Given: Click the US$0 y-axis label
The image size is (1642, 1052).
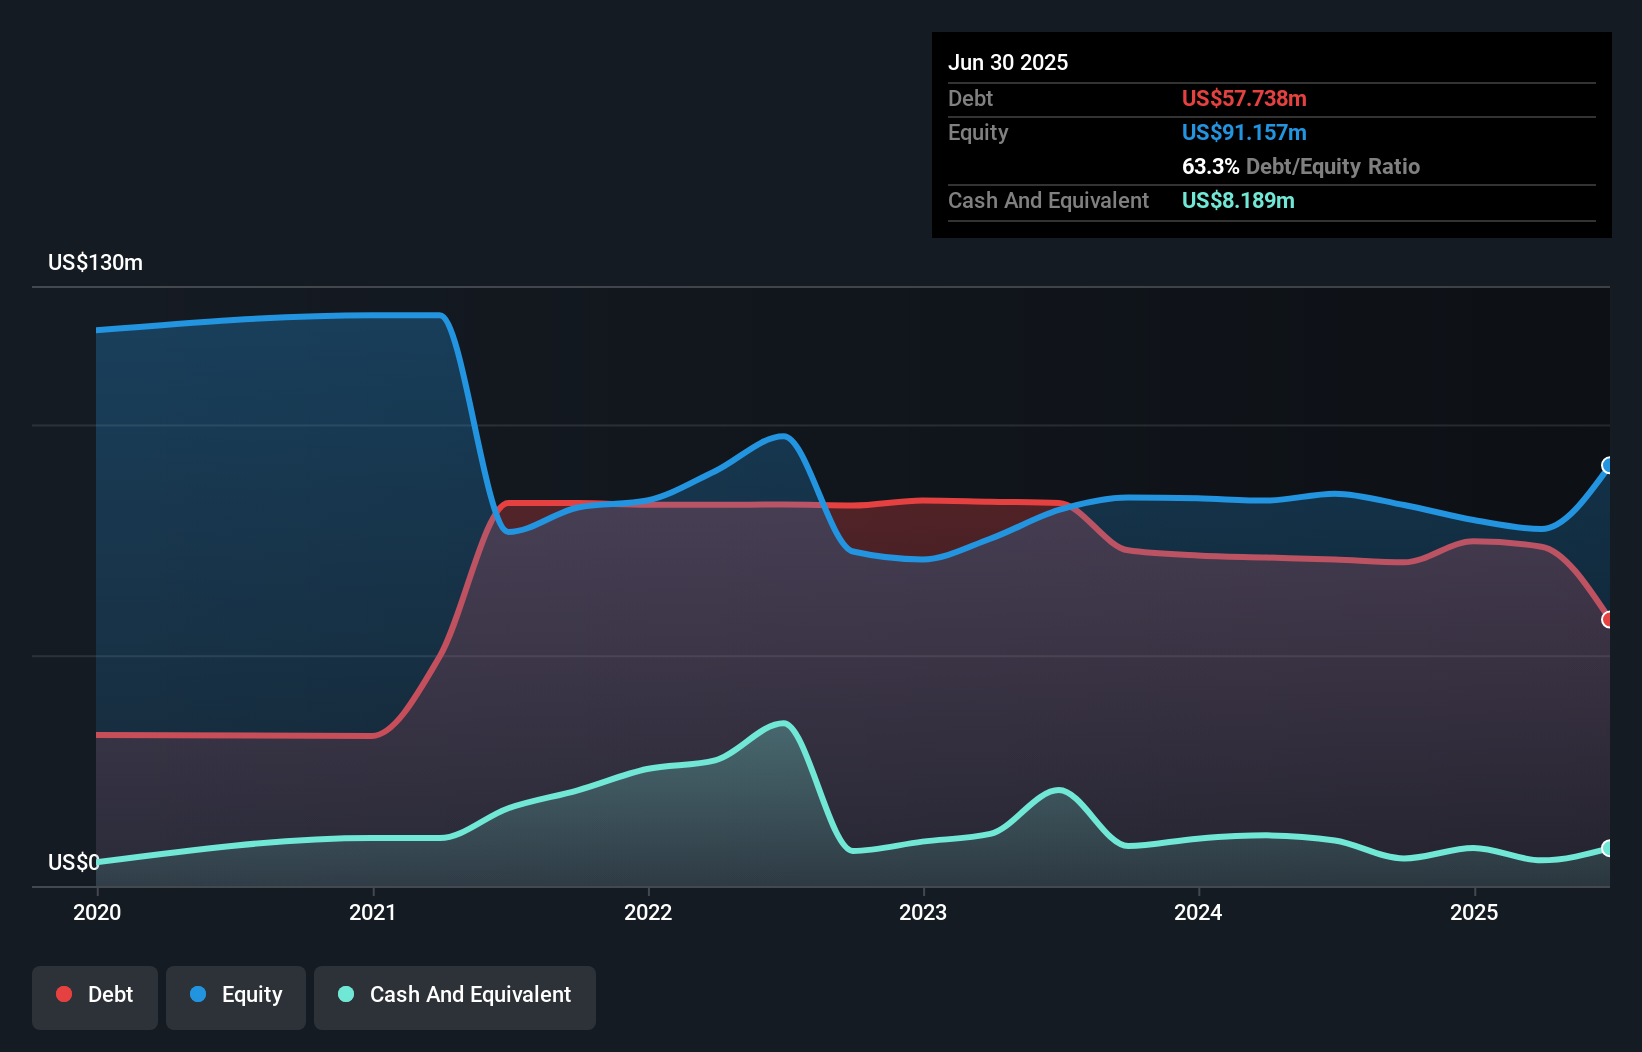Looking at the screenshot, I should coord(74,862).
